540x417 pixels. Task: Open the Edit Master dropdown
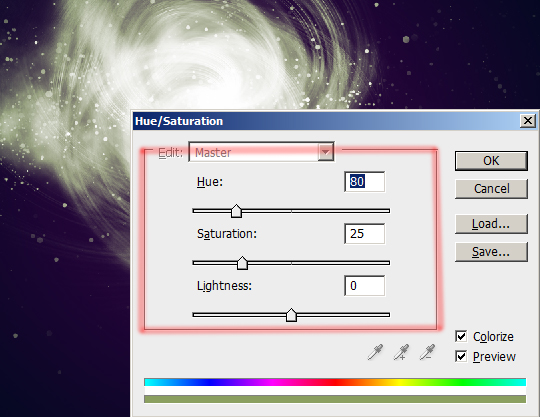coord(261,152)
